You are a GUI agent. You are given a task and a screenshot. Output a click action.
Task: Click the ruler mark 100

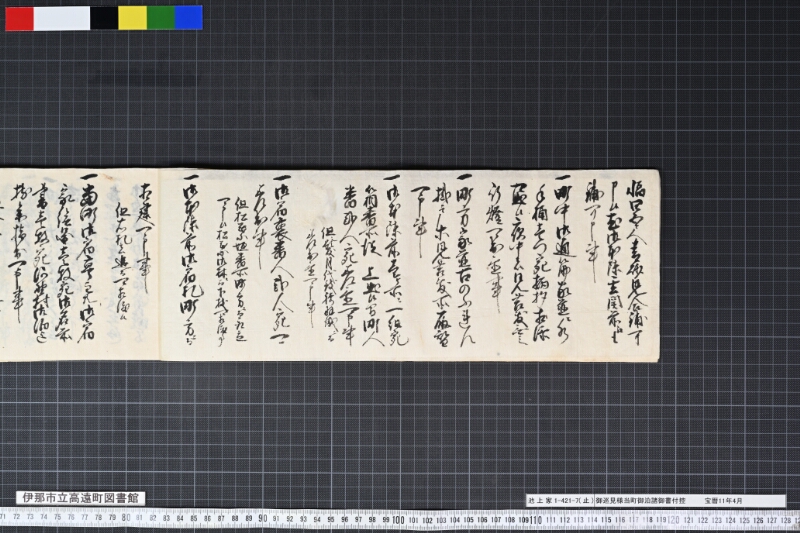pos(398,520)
